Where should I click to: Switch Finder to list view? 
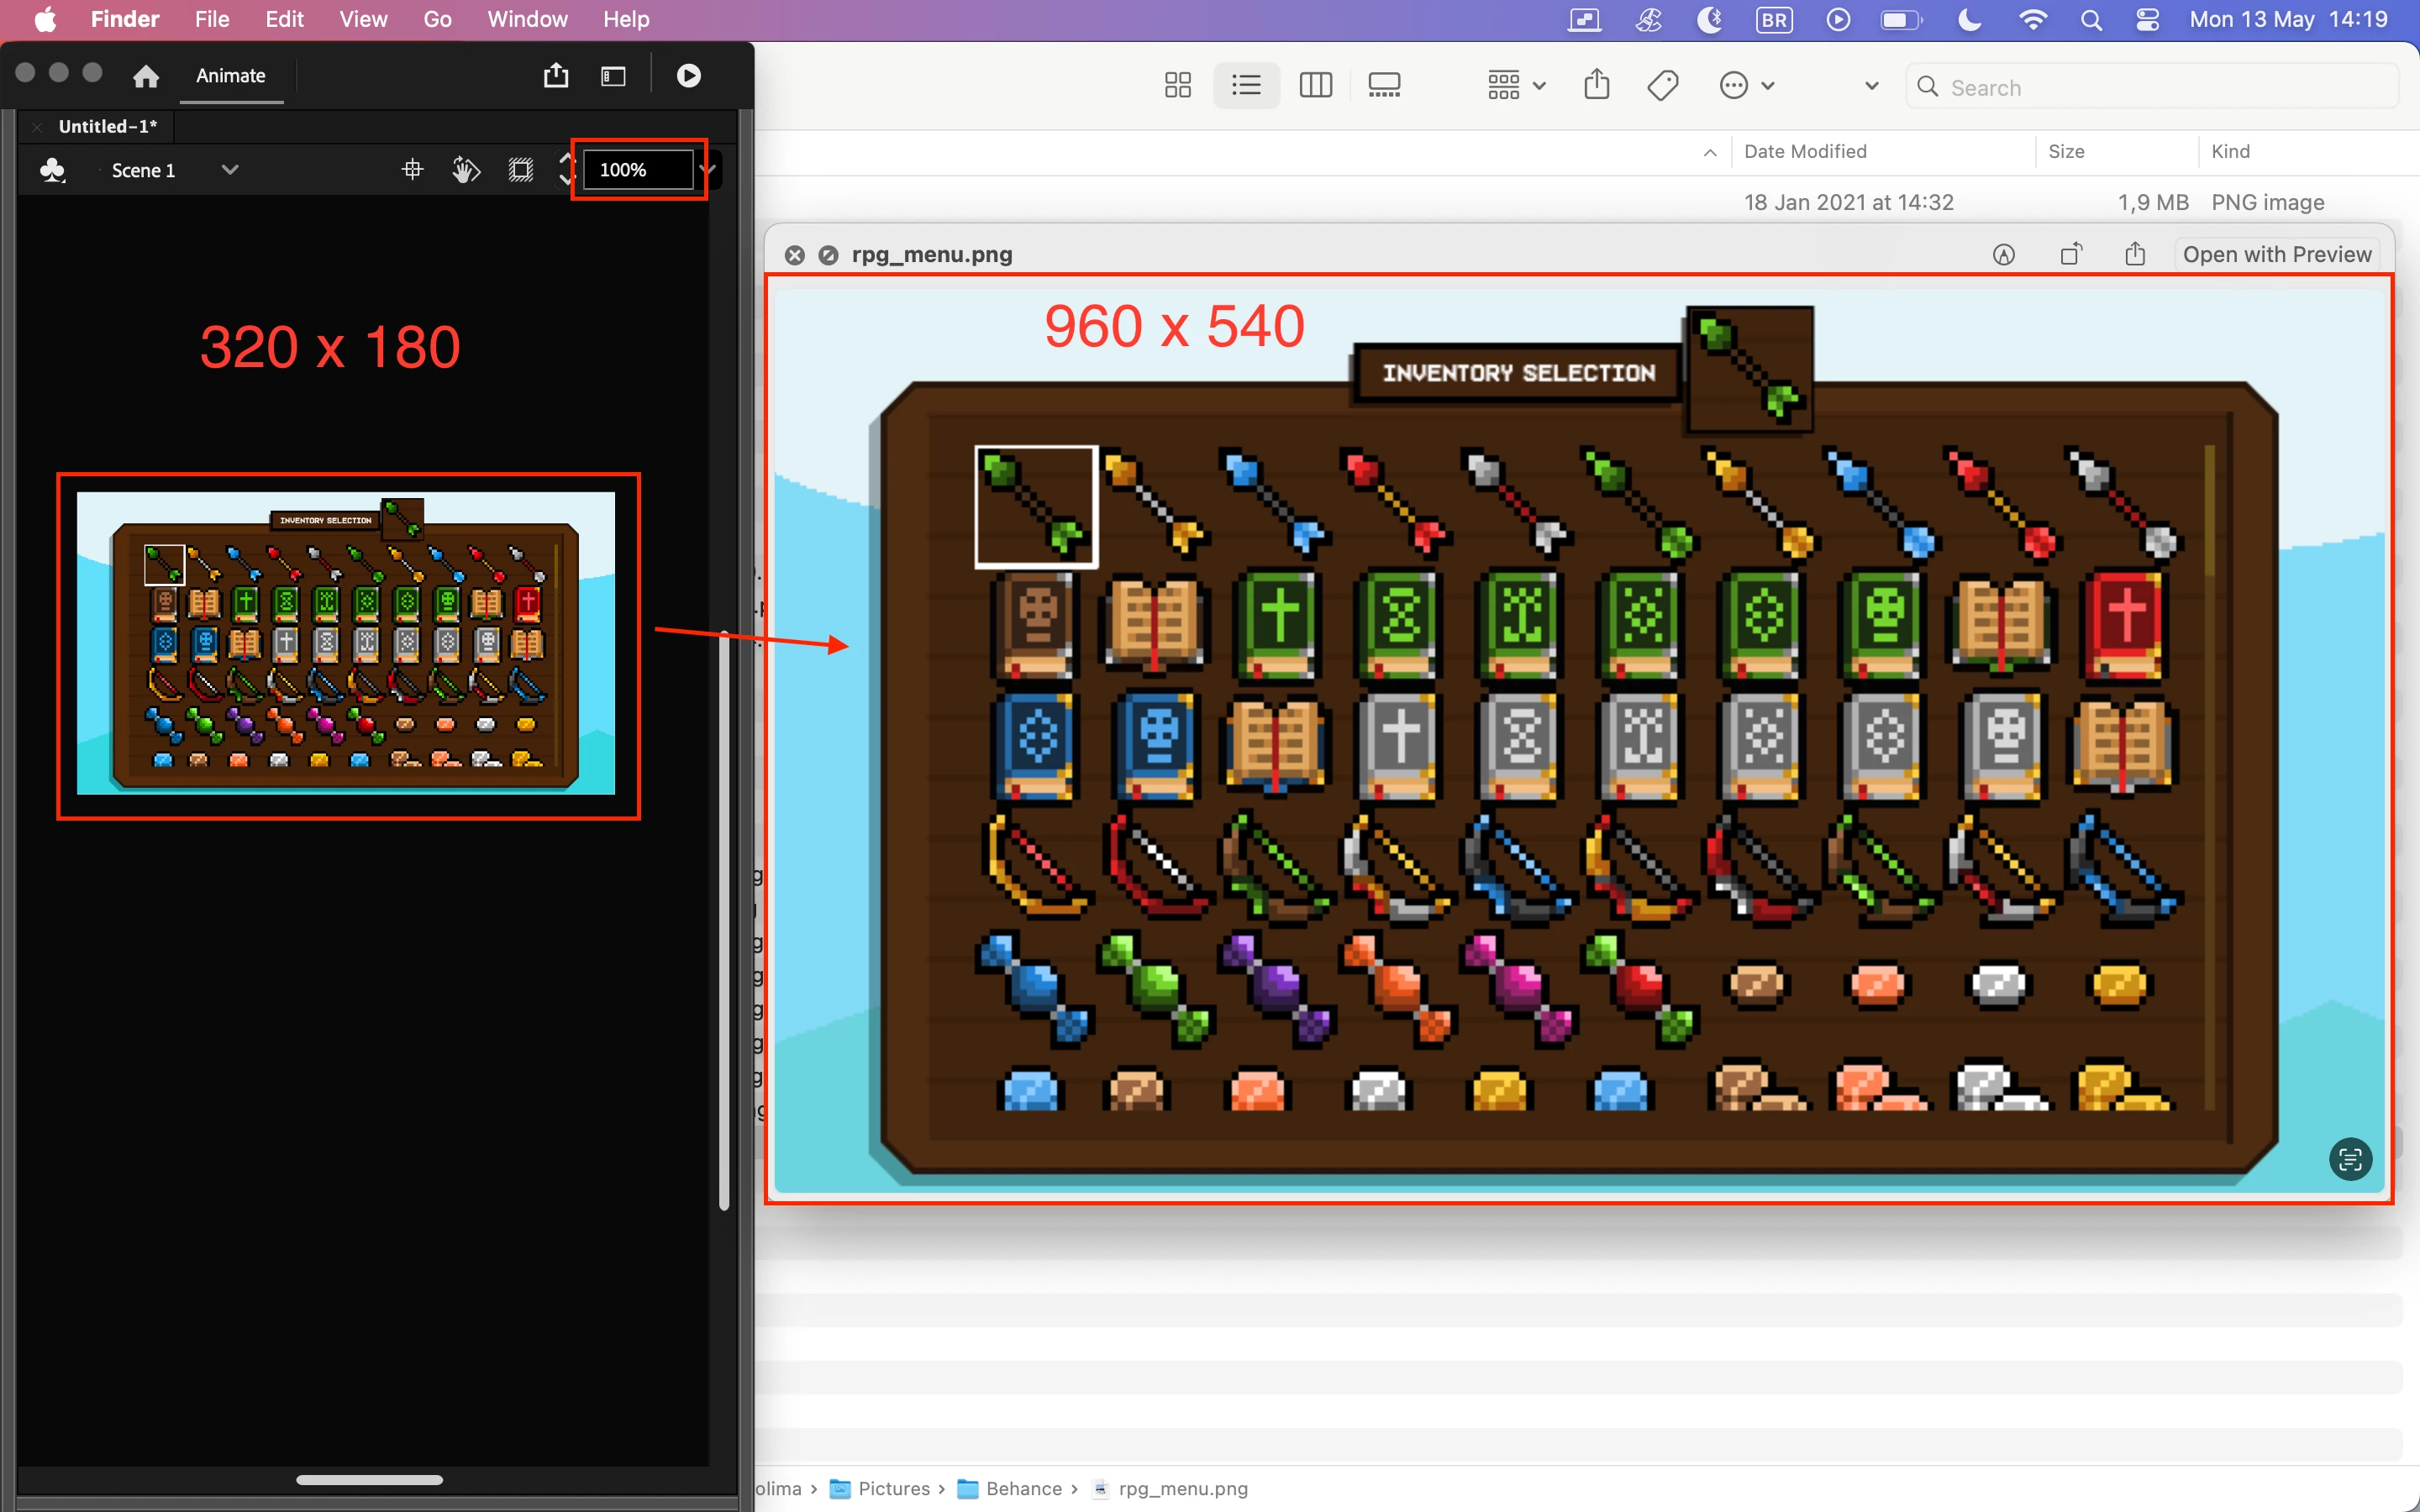pos(1246,86)
